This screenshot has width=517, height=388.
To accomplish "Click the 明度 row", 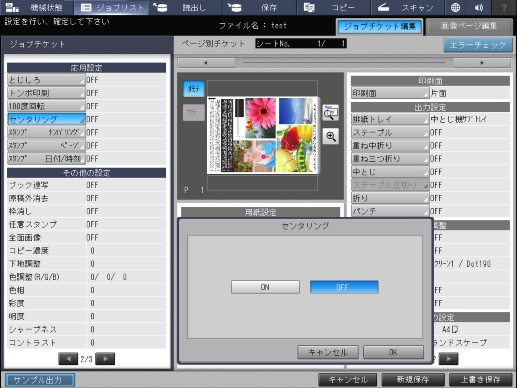I will coord(86,316).
